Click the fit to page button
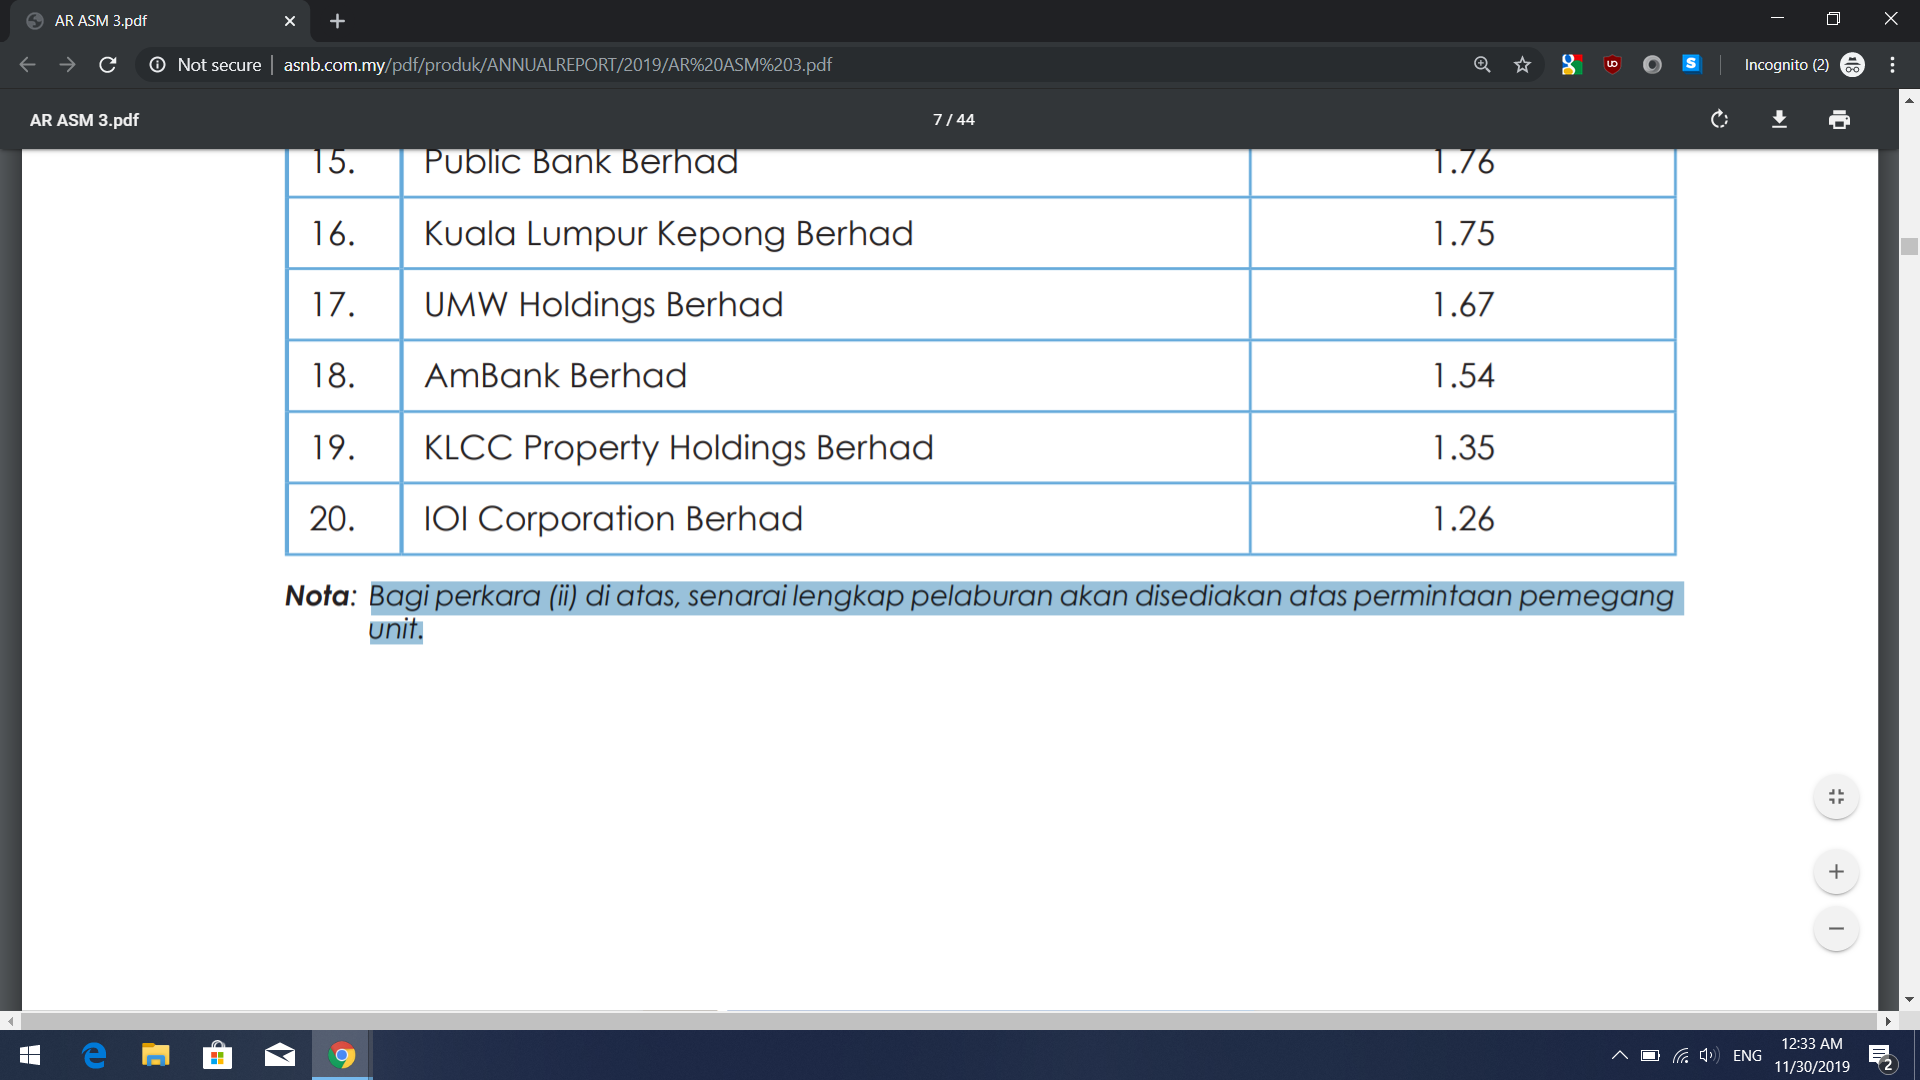Viewport: 1920px width, 1080px height. 1836,797
